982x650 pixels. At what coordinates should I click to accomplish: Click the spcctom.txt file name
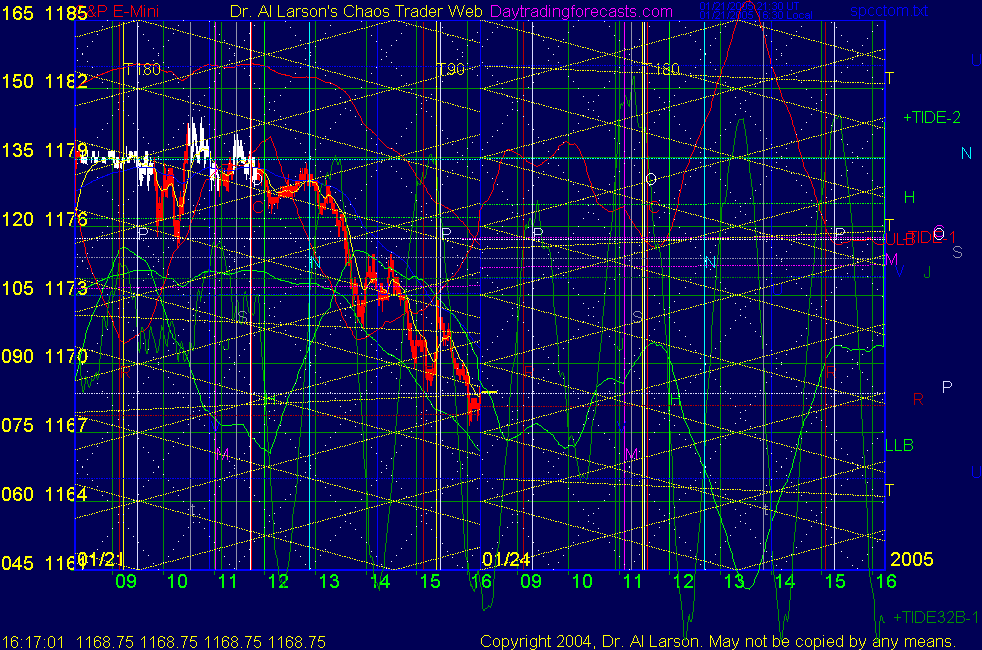tap(889, 11)
